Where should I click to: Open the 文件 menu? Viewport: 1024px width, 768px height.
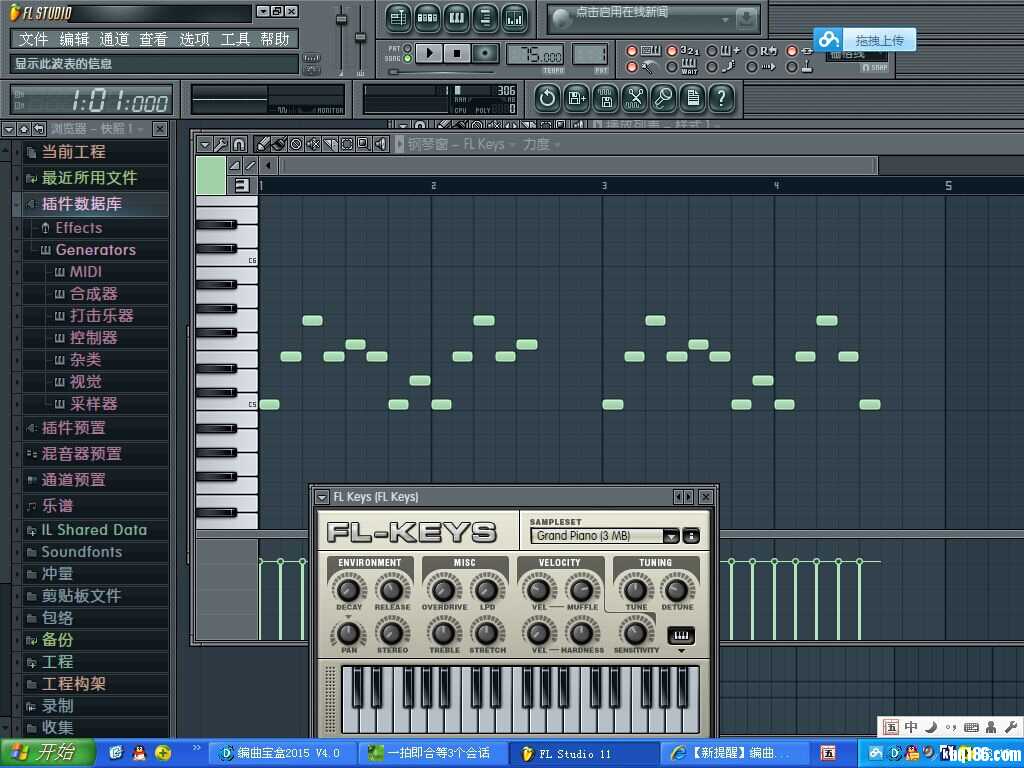point(33,39)
